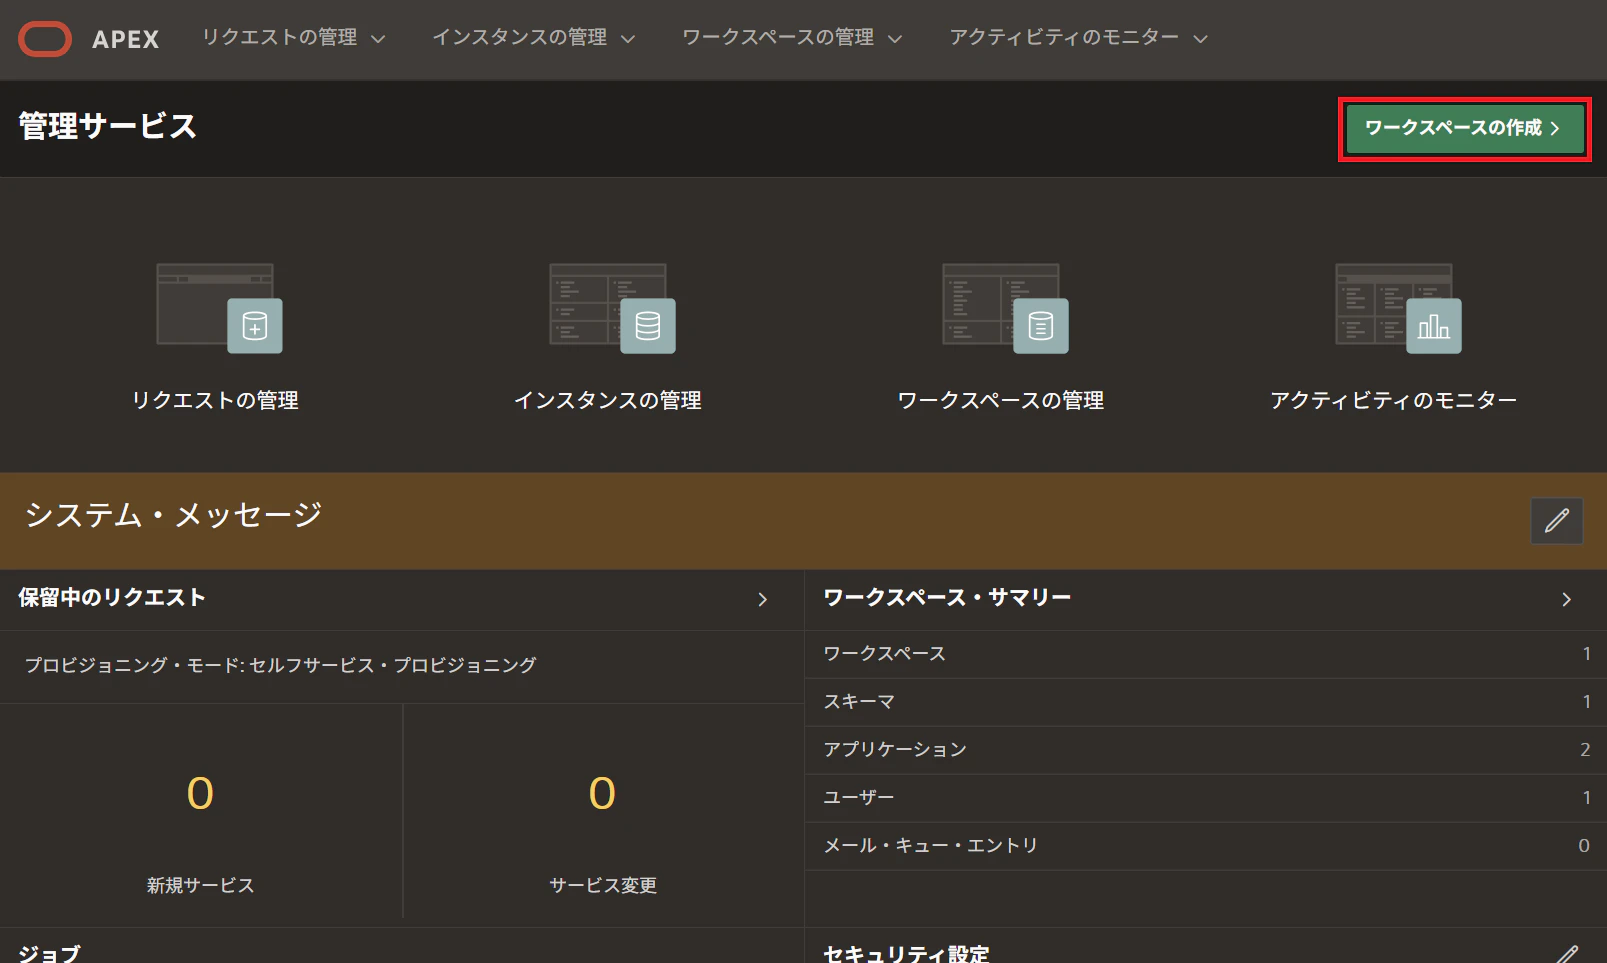Click the 保留中のリクエスト heading
The image size is (1607, 963).
(x=112, y=598)
